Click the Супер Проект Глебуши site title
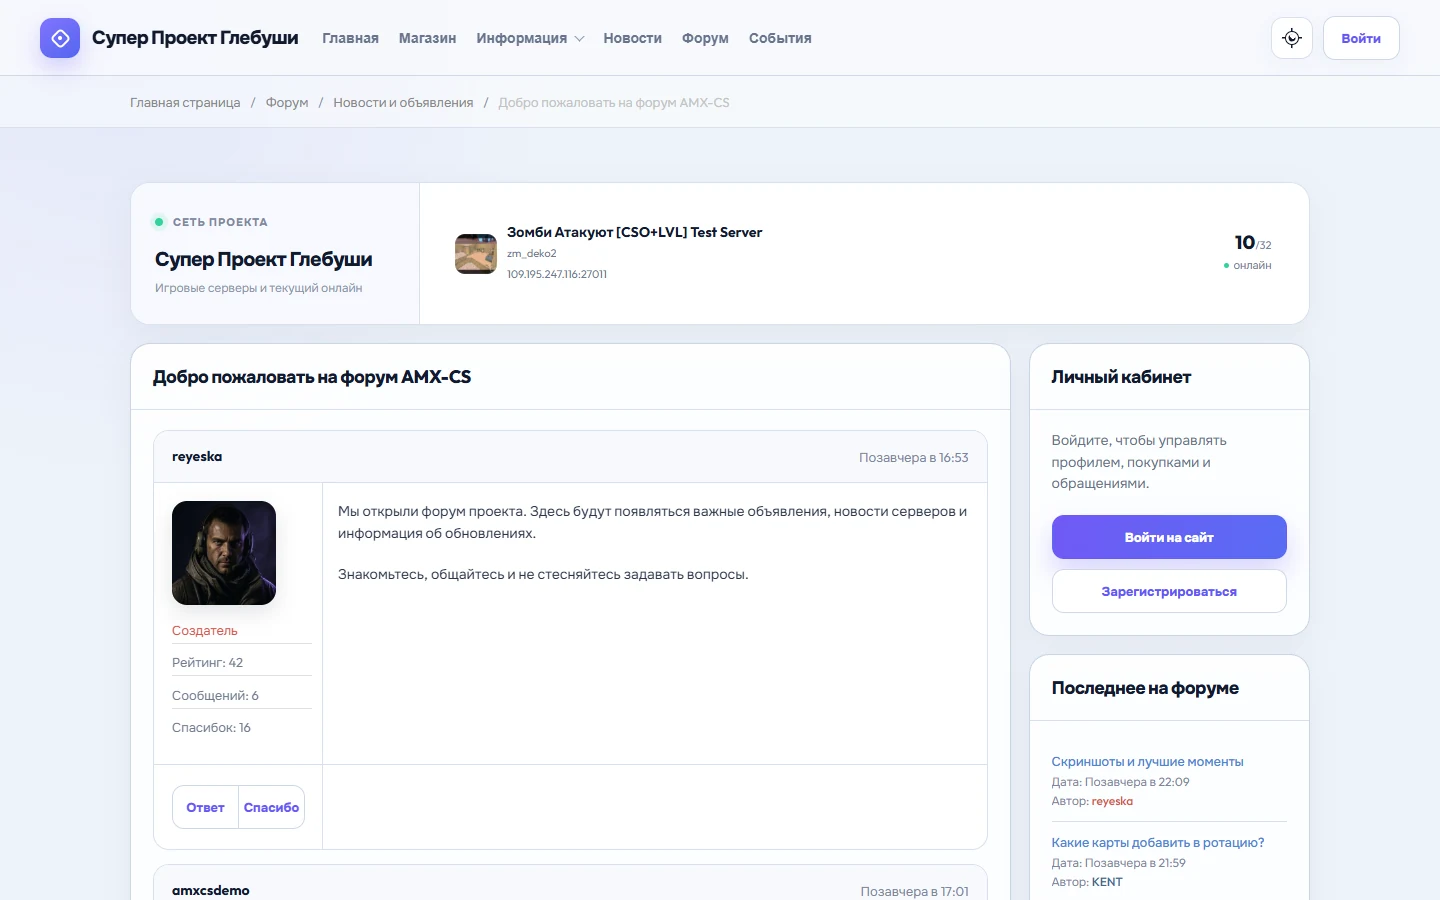 [195, 38]
